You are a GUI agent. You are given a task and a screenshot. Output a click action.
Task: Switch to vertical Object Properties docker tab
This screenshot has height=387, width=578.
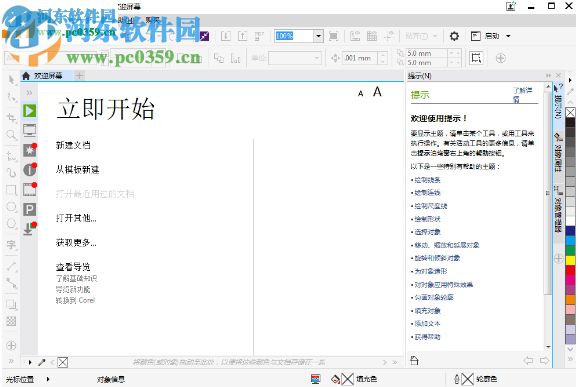[558, 153]
